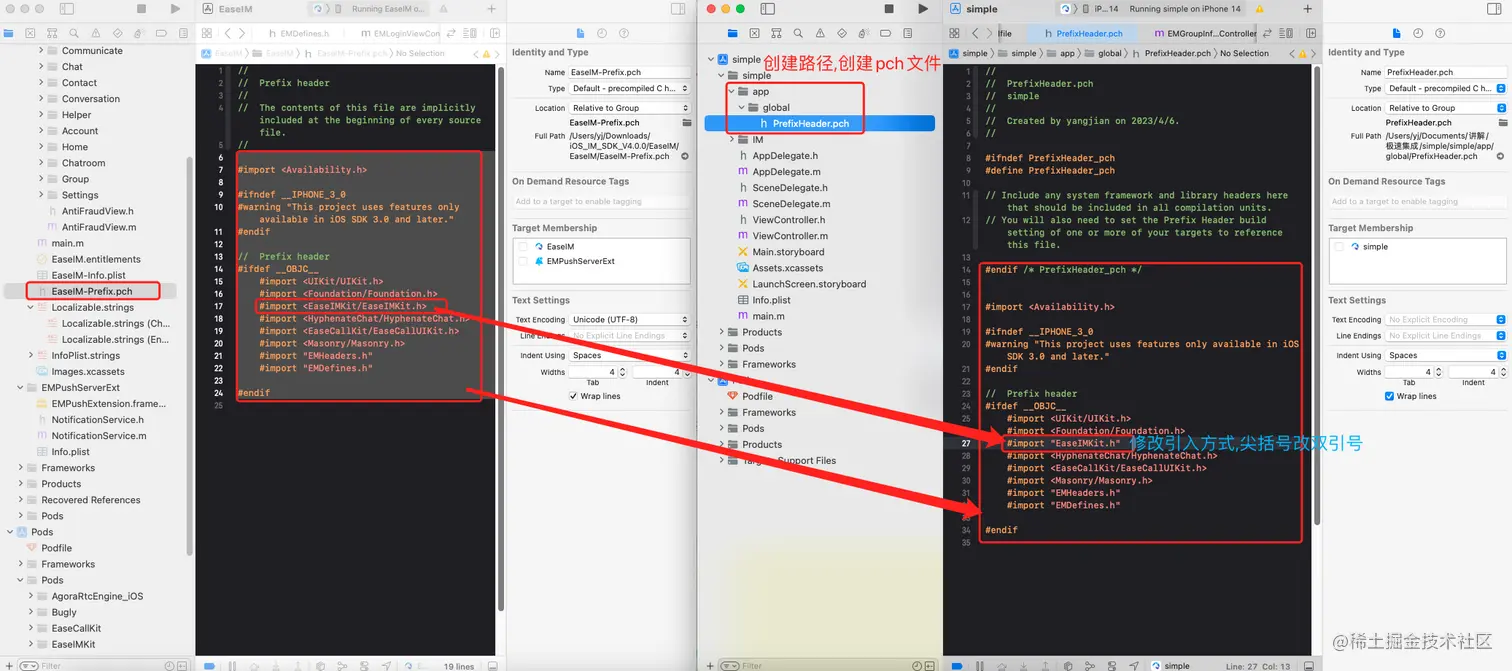
Task: Open Podfile in simple navigator
Action: coord(757,396)
